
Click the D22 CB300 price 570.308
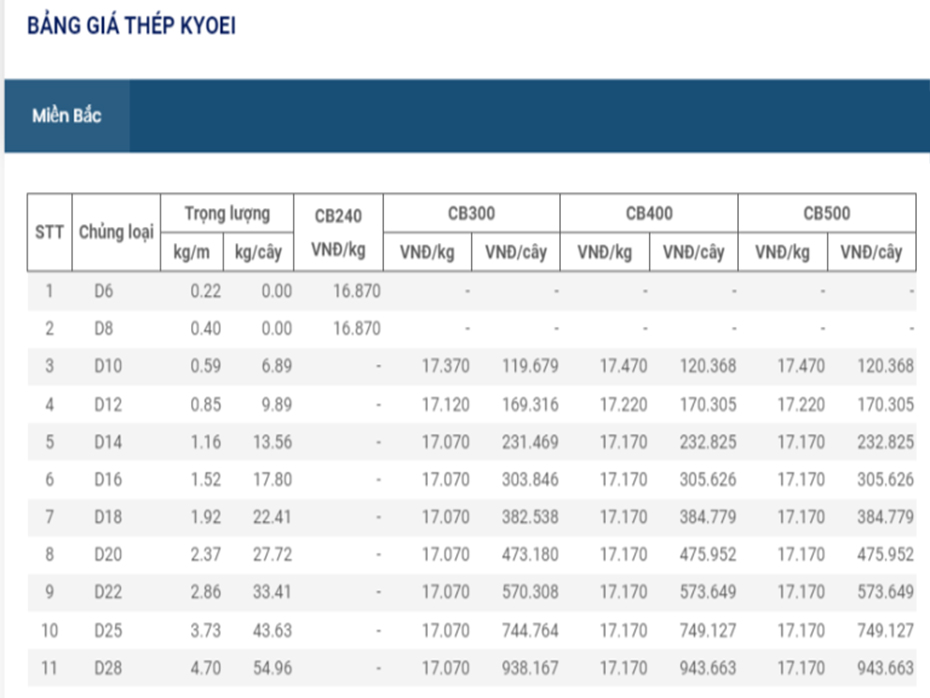(530, 591)
